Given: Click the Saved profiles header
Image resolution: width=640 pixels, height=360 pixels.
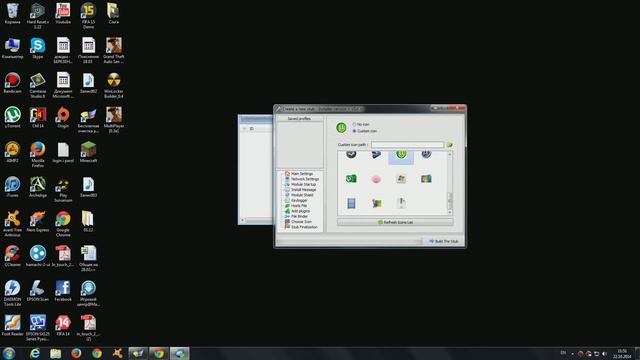Looking at the screenshot, I should click(300, 119).
